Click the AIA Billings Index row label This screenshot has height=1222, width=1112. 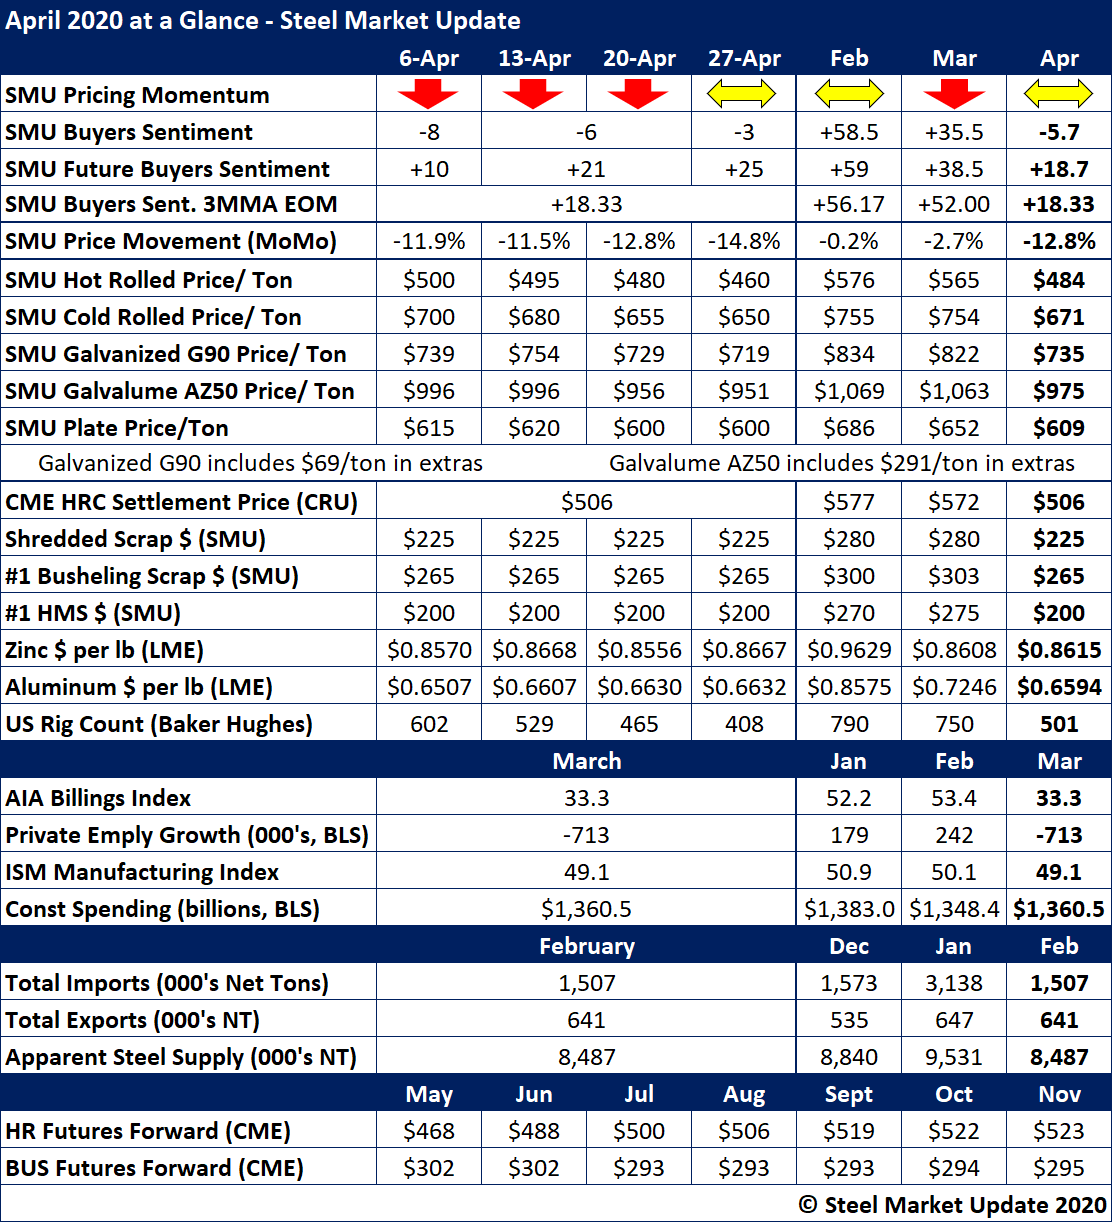click(98, 798)
